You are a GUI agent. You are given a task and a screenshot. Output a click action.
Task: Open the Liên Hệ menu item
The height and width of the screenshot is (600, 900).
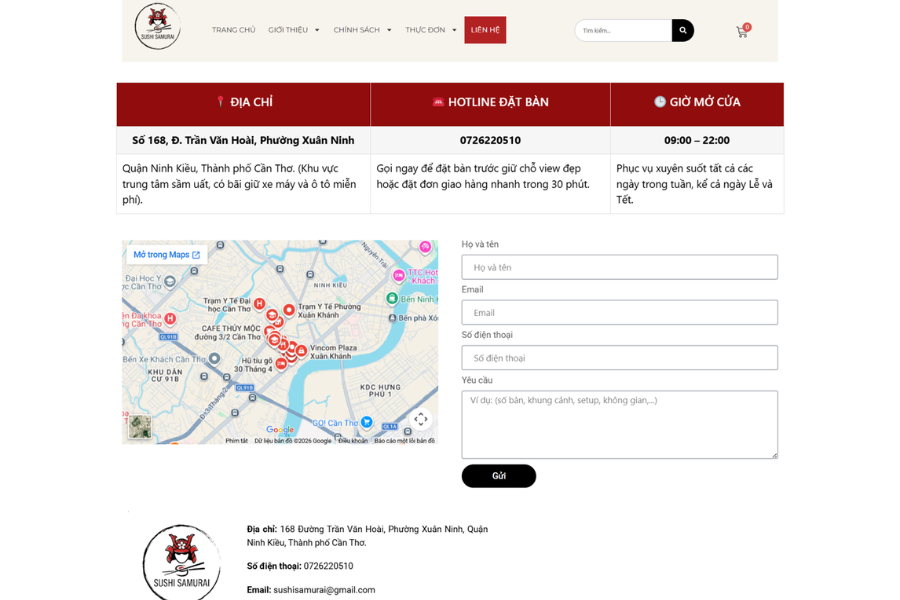pyautogui.click(x=485, y=30)
